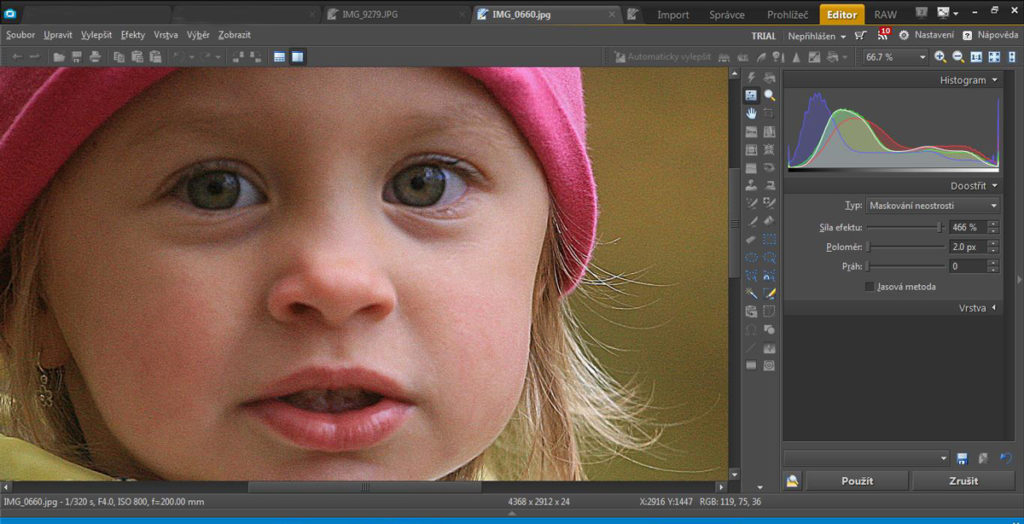
Task: Click the blue reset arrow icon
Action: (1005, 458)
